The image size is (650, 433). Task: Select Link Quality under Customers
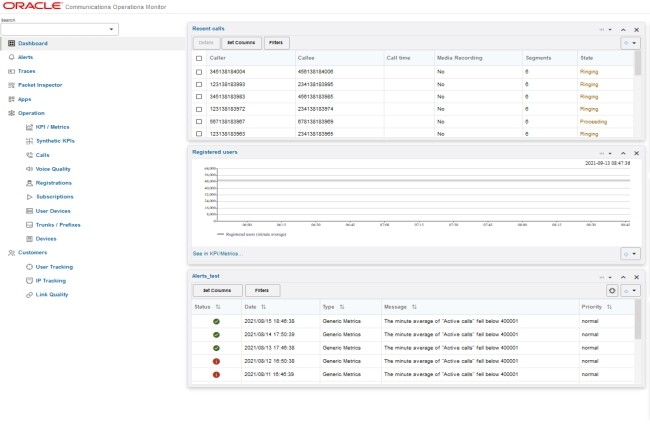(x=52, y=295)
